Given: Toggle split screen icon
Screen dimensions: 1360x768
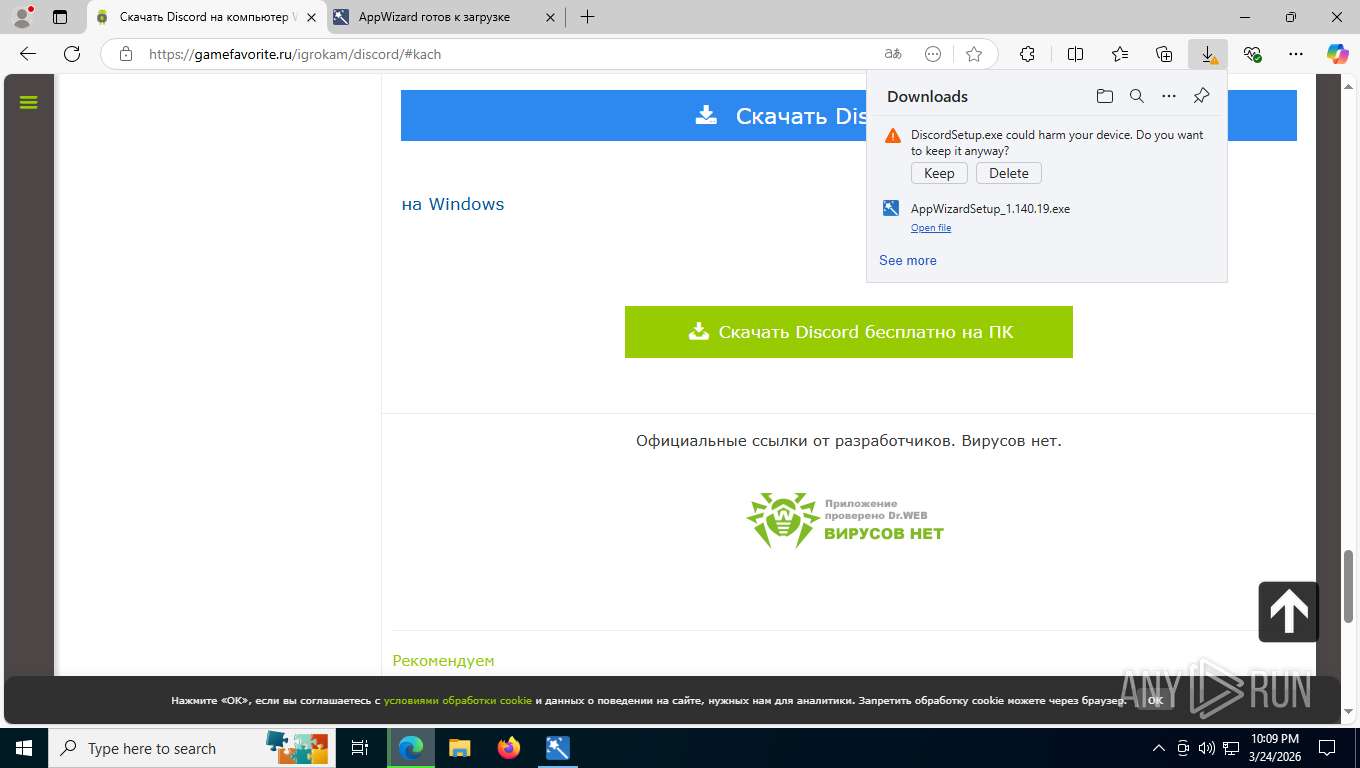Looking at the screenshot, I should coord(1076,54).
